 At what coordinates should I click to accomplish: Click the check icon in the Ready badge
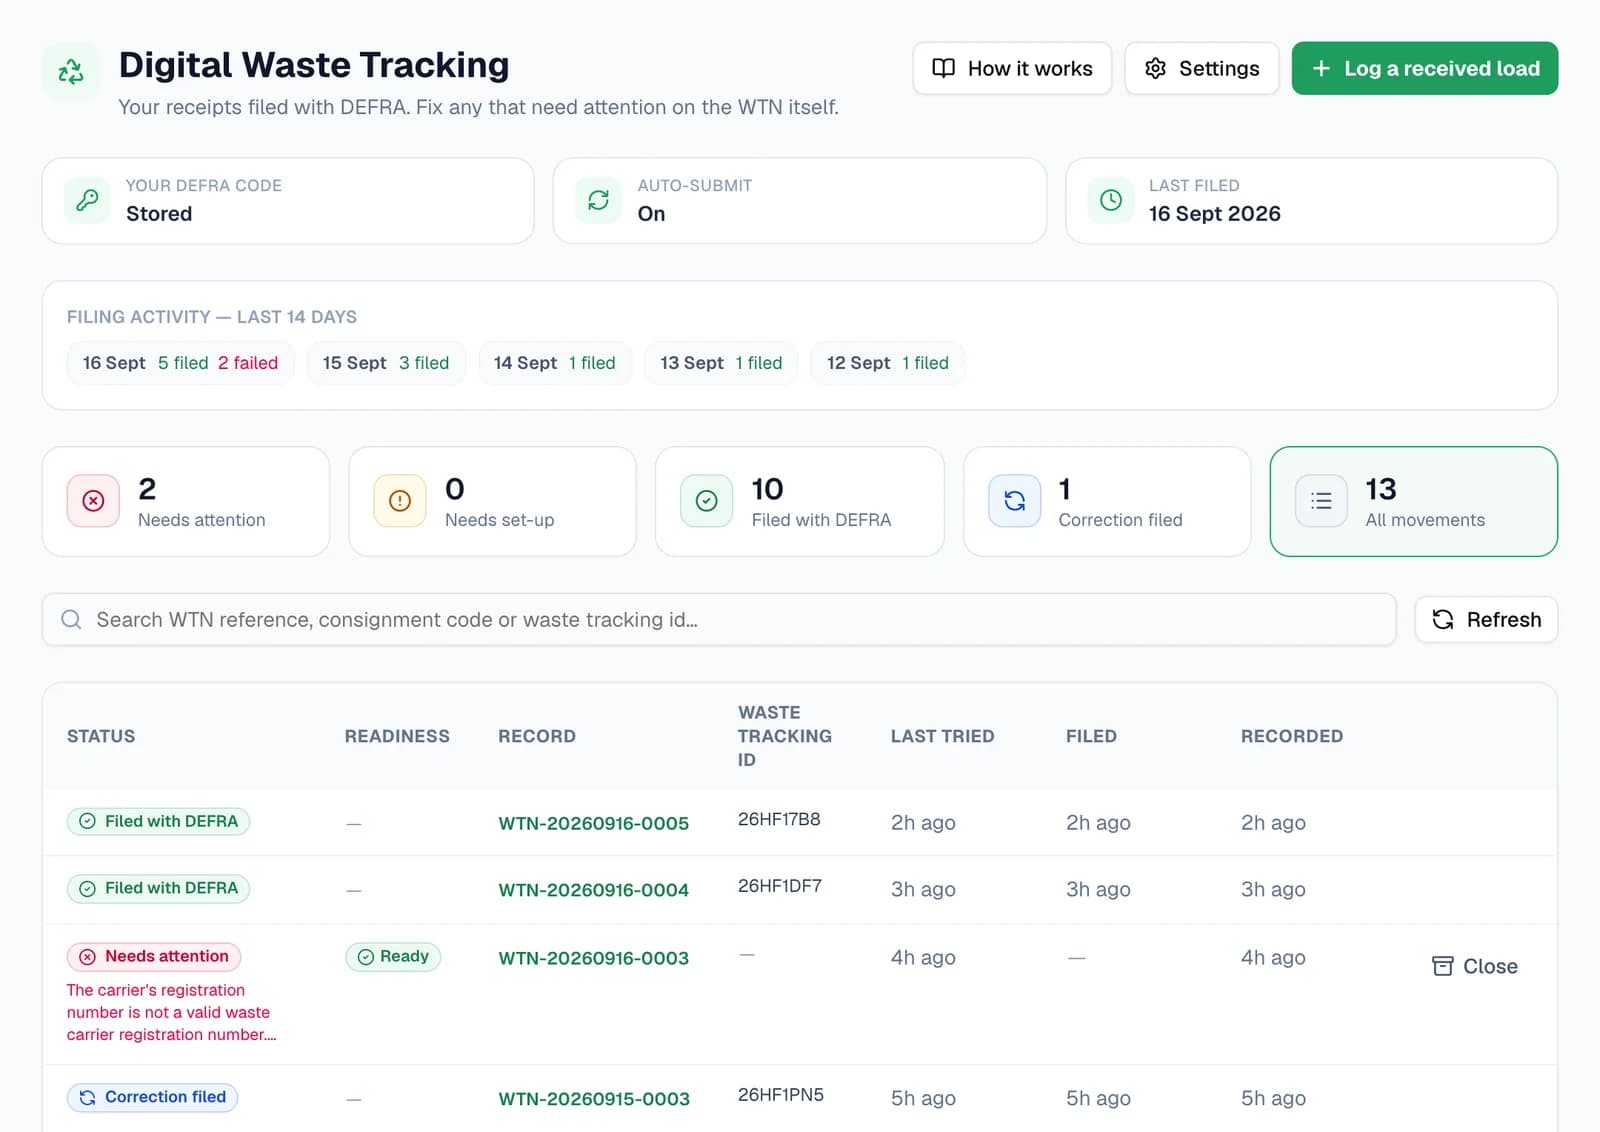point(366,957)
